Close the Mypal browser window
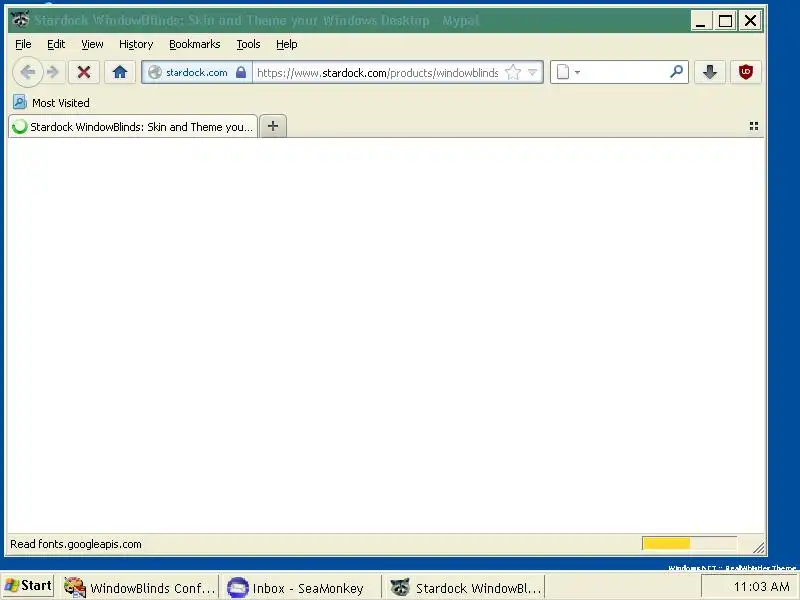The width and height of the screenshot is (800, 600). tap(750, 21)
